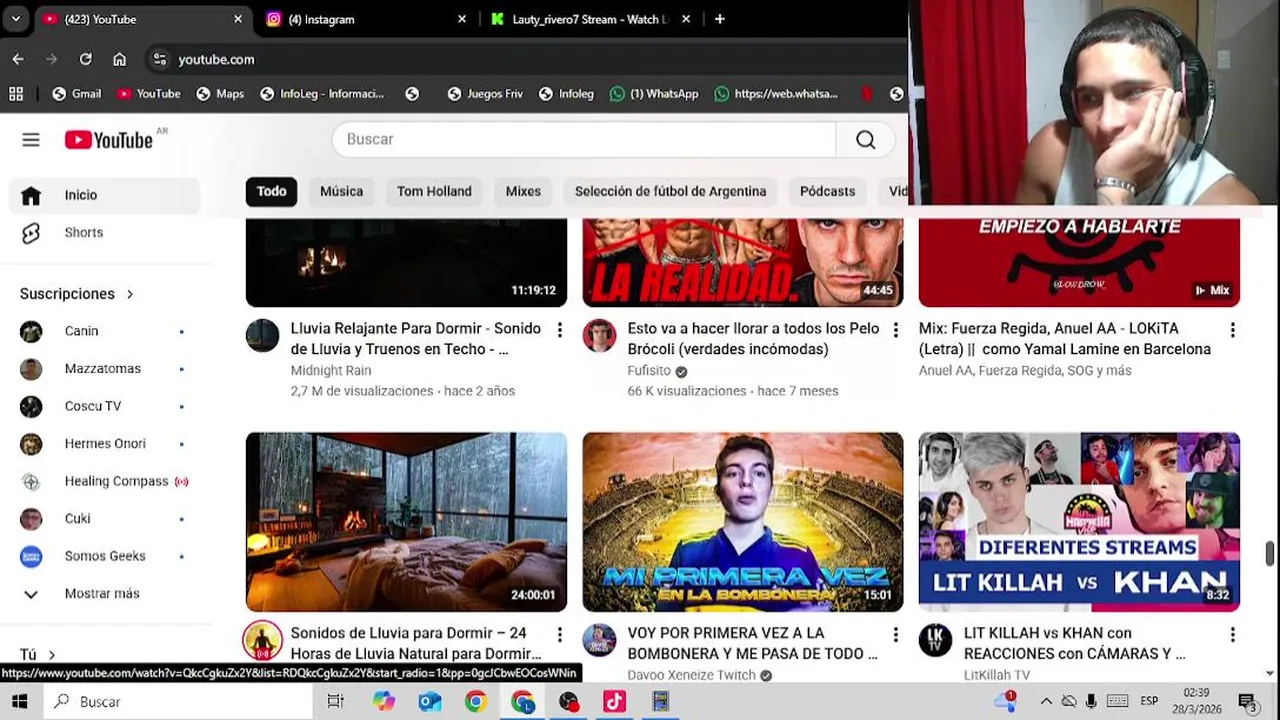Go back with browser back arrow
This screenshot has height=720, width=1280.
point(18,59)
